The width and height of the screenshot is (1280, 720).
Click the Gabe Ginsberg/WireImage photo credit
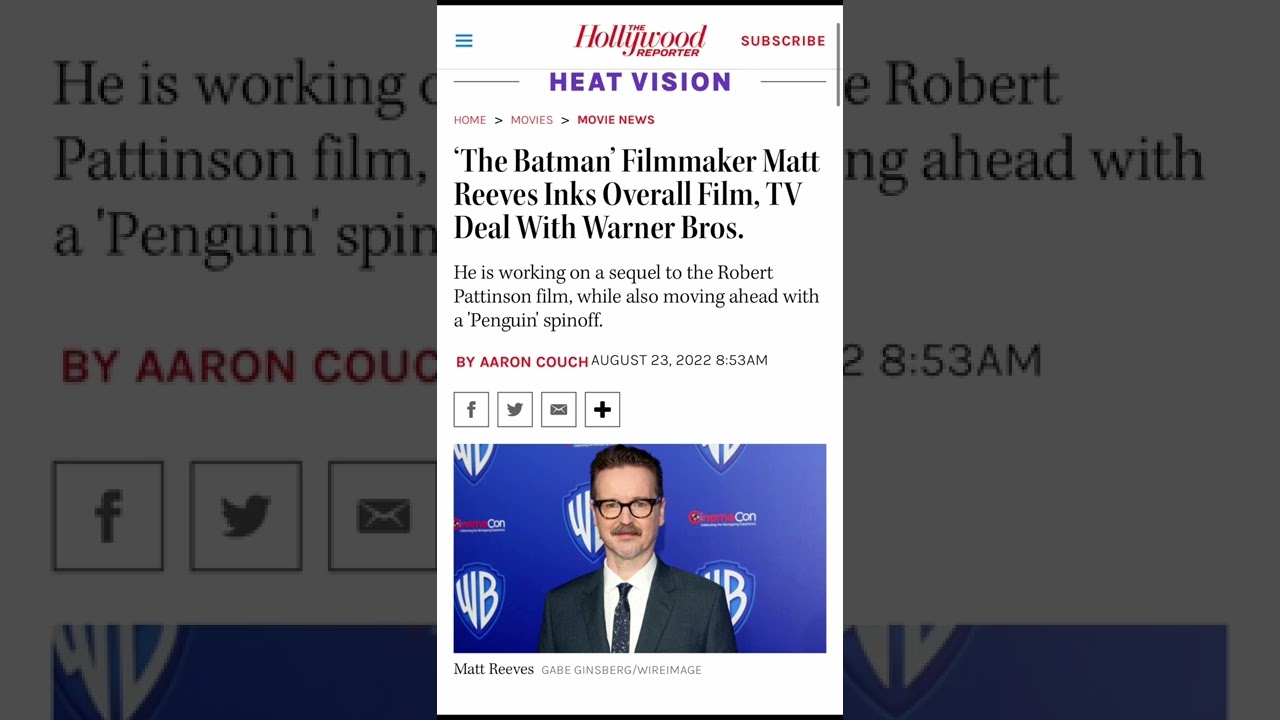coord(621,670)
